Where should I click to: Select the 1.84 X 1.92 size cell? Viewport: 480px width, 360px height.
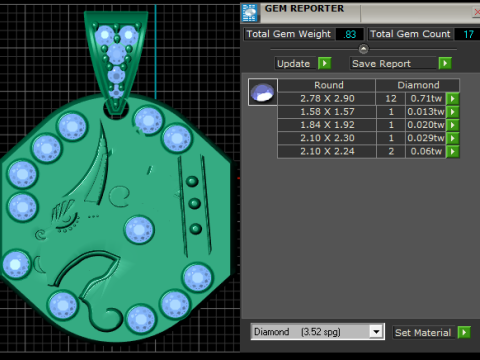[326, 125]
